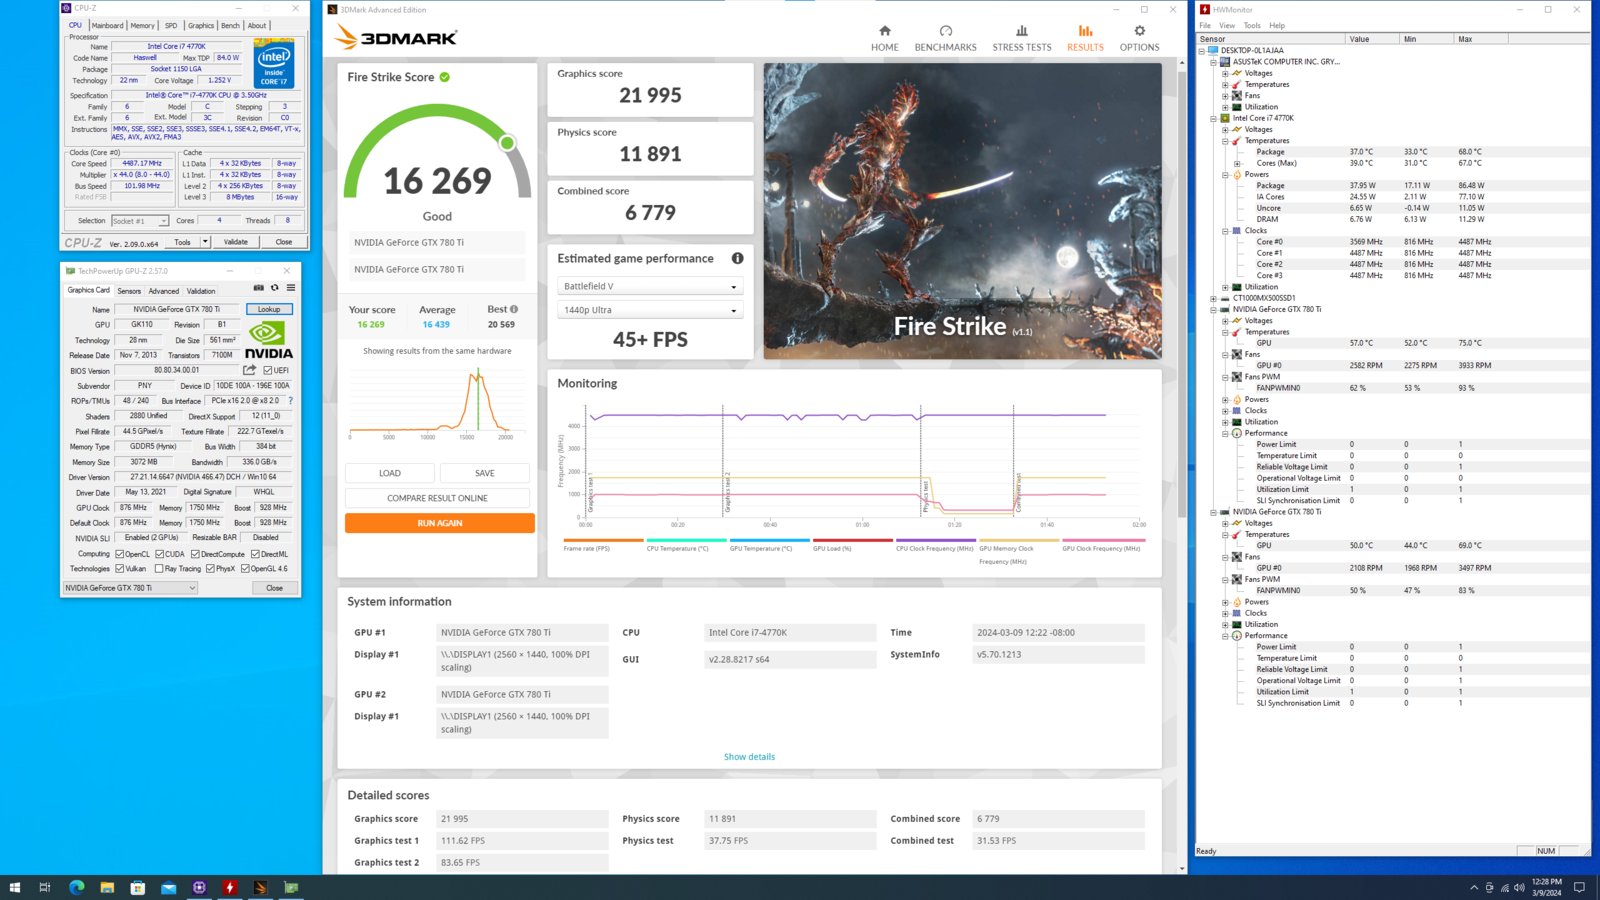Open the CPU-Z Tools dropdown arrow

205,241
